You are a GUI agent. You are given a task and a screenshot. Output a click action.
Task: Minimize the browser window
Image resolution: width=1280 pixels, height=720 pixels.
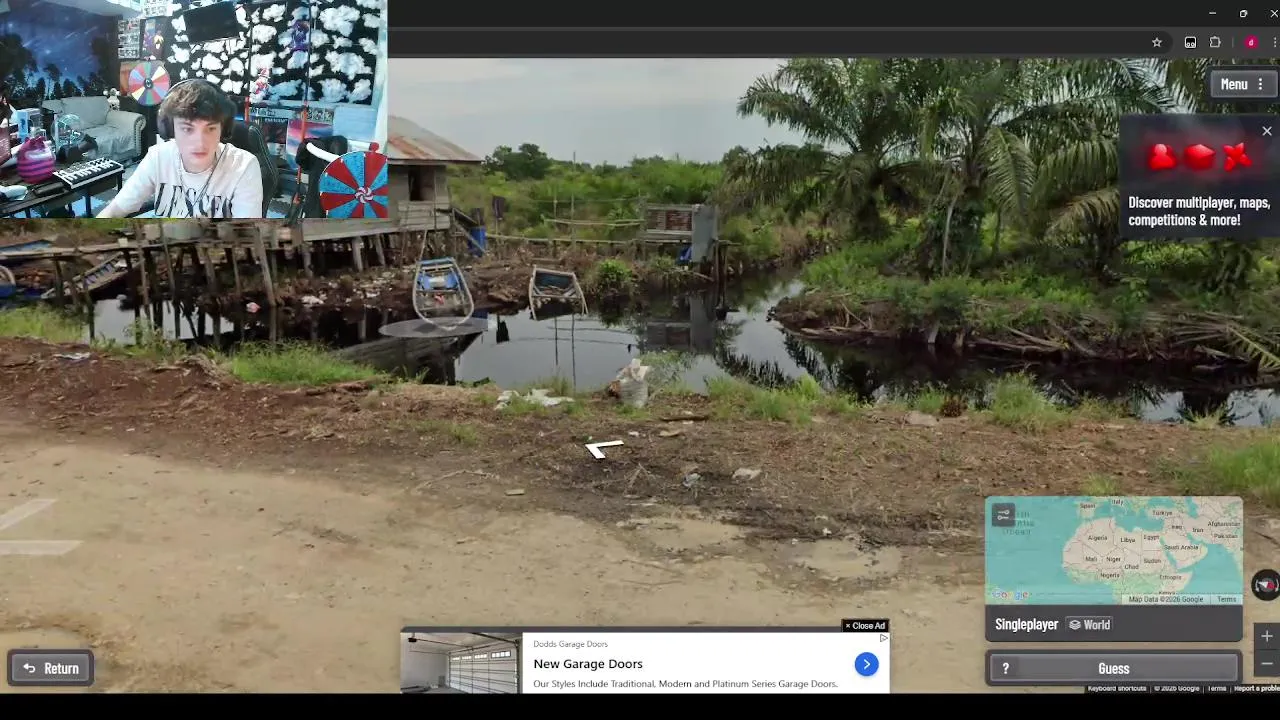pos(1212,14)
